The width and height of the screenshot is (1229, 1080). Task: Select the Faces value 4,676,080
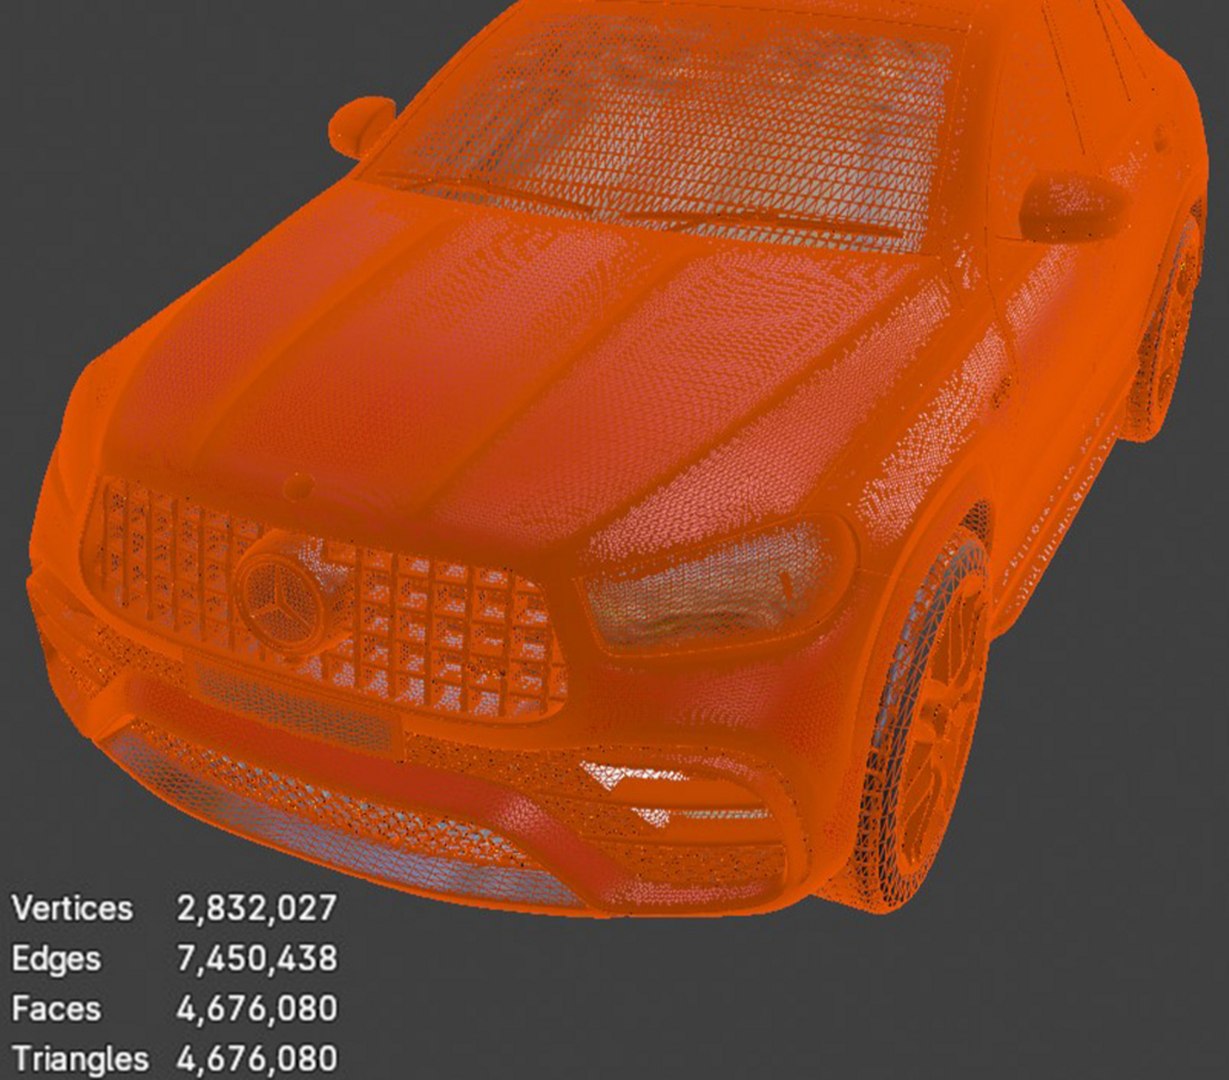point(257,1008)
